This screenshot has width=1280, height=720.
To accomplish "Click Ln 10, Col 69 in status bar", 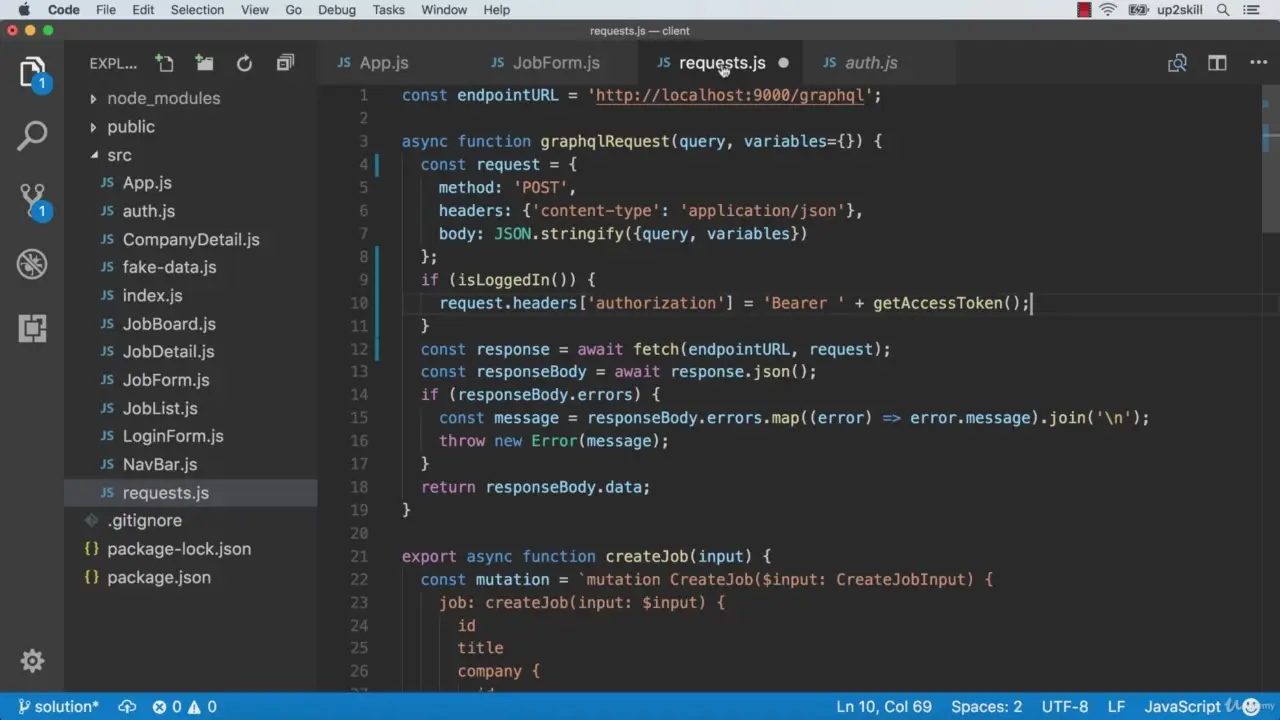I will 884,706.
